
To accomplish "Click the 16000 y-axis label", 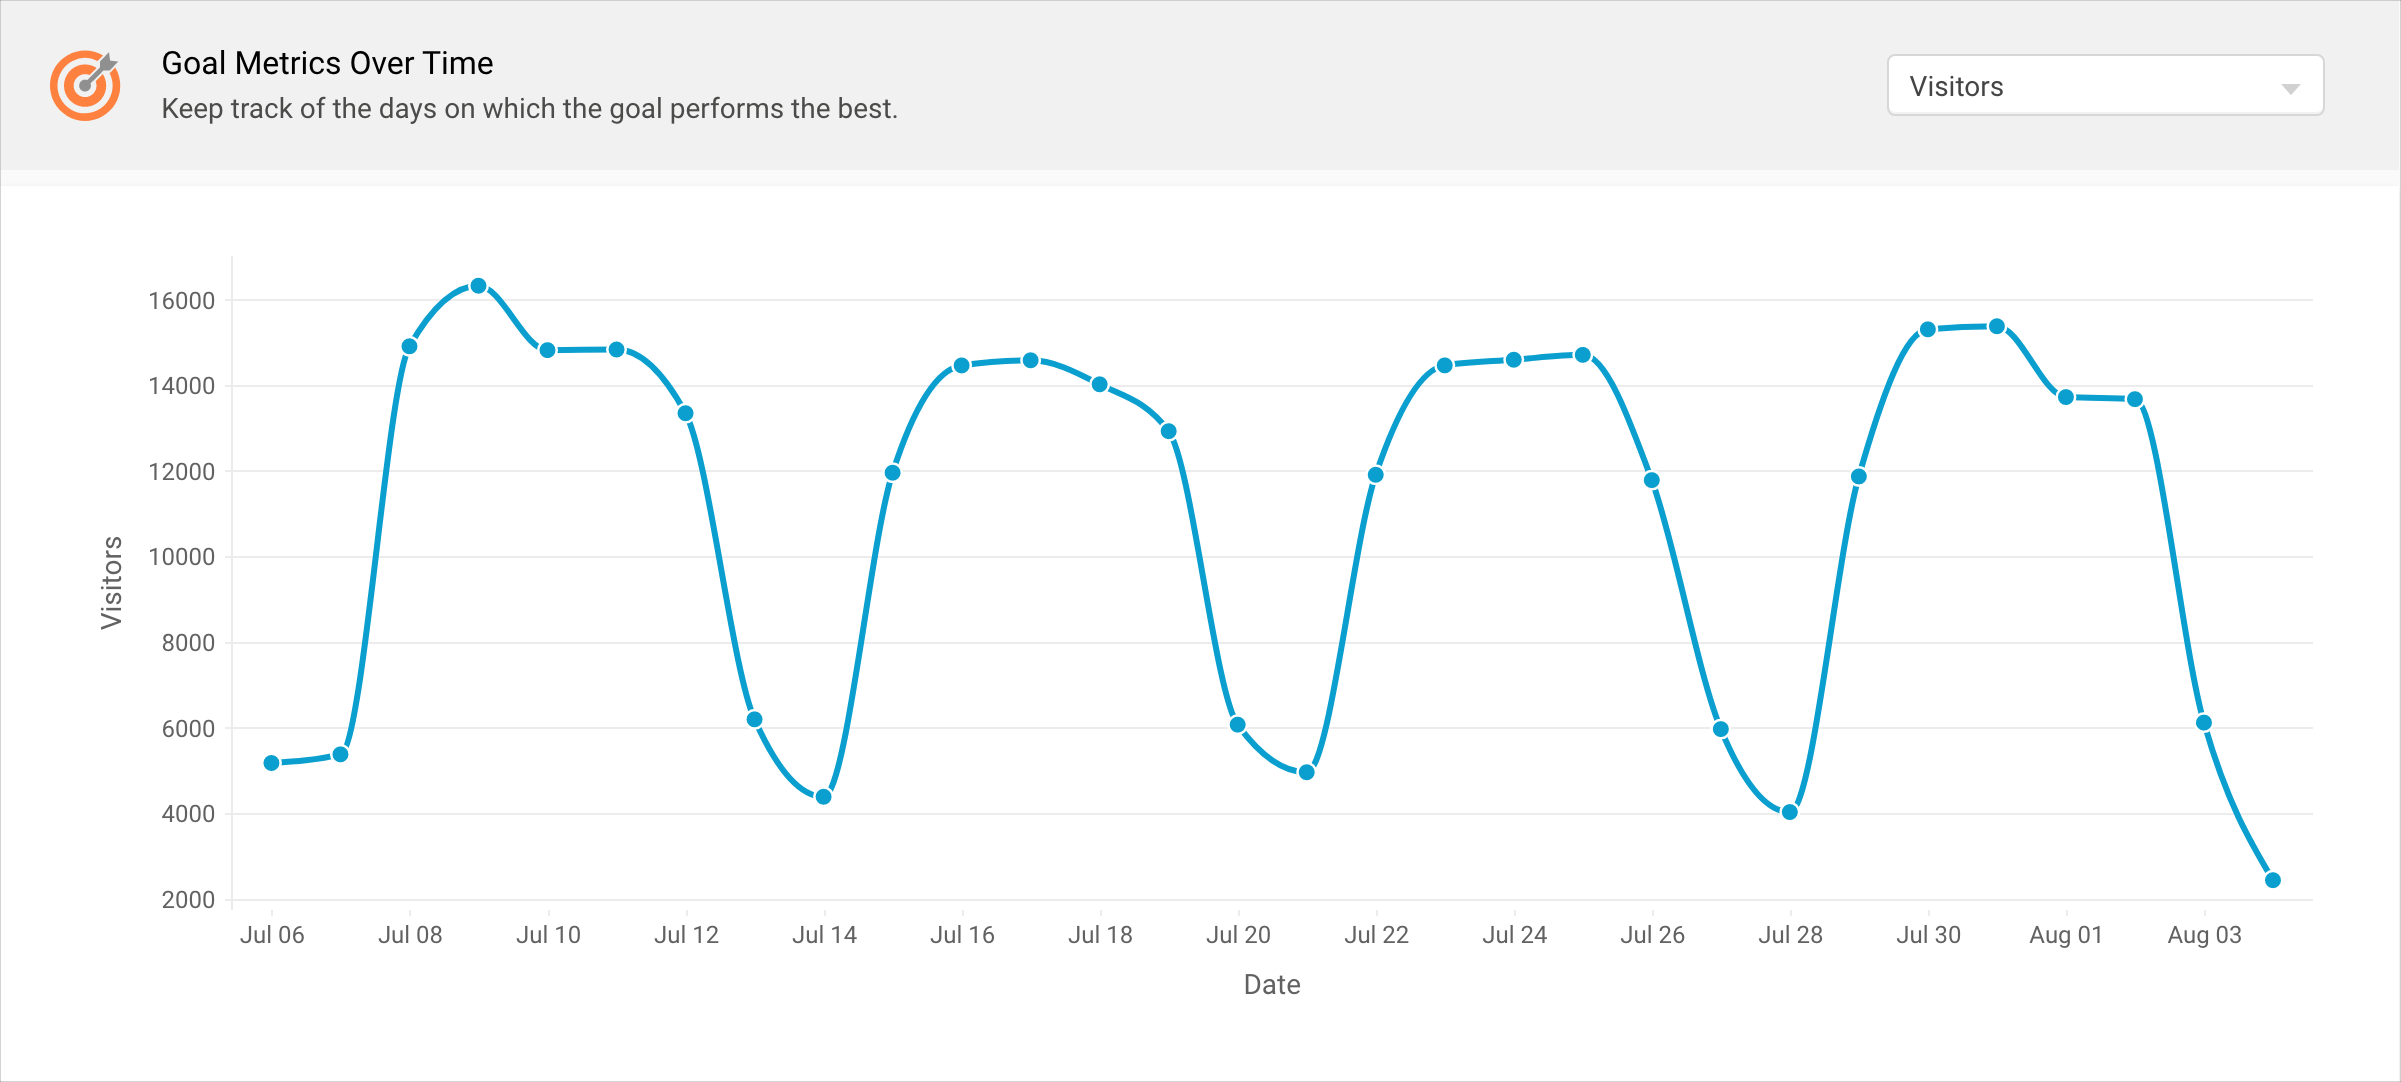I will tap(181, 301).
